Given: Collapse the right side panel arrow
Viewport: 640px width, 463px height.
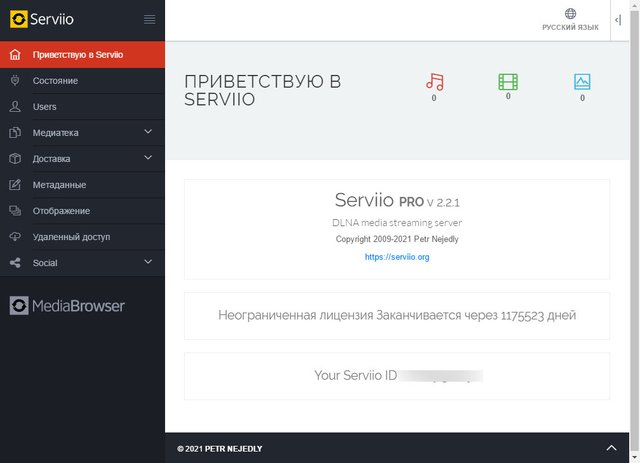Looking at the screenshot, I should coord(618,20).
